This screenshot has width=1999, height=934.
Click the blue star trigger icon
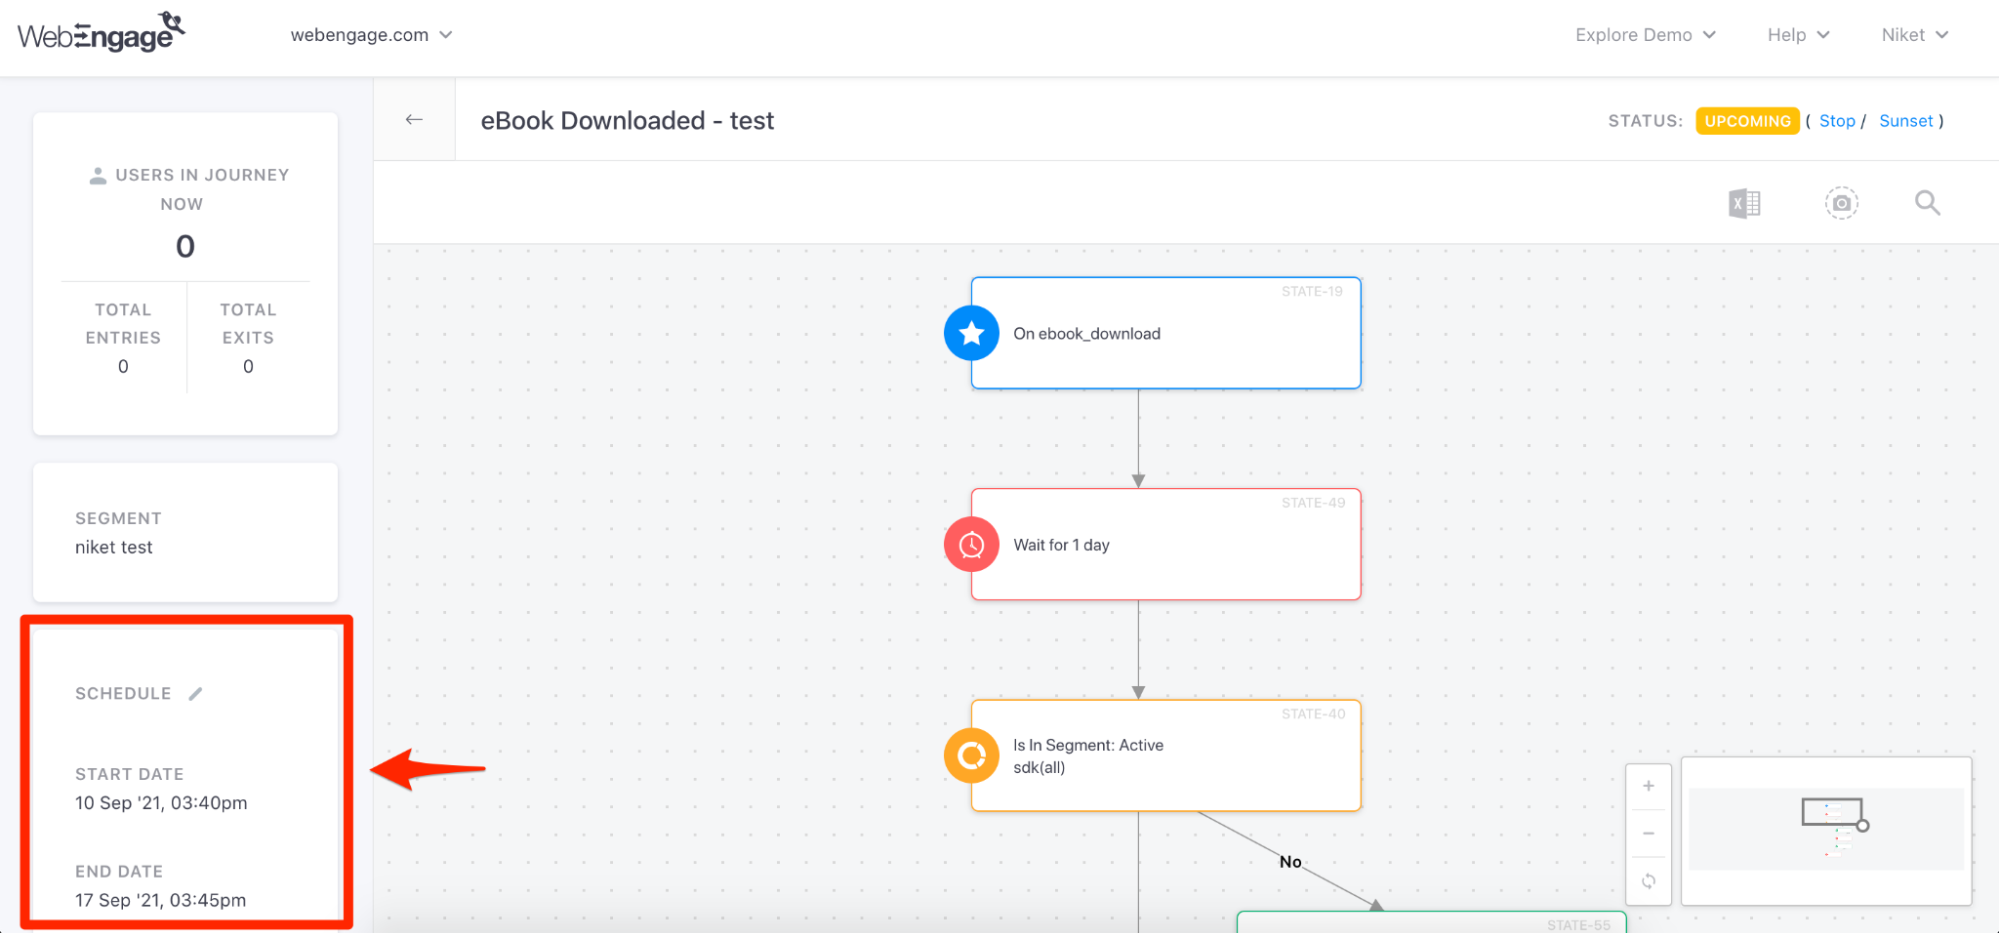pyautogui.click(x=971, y=334)
